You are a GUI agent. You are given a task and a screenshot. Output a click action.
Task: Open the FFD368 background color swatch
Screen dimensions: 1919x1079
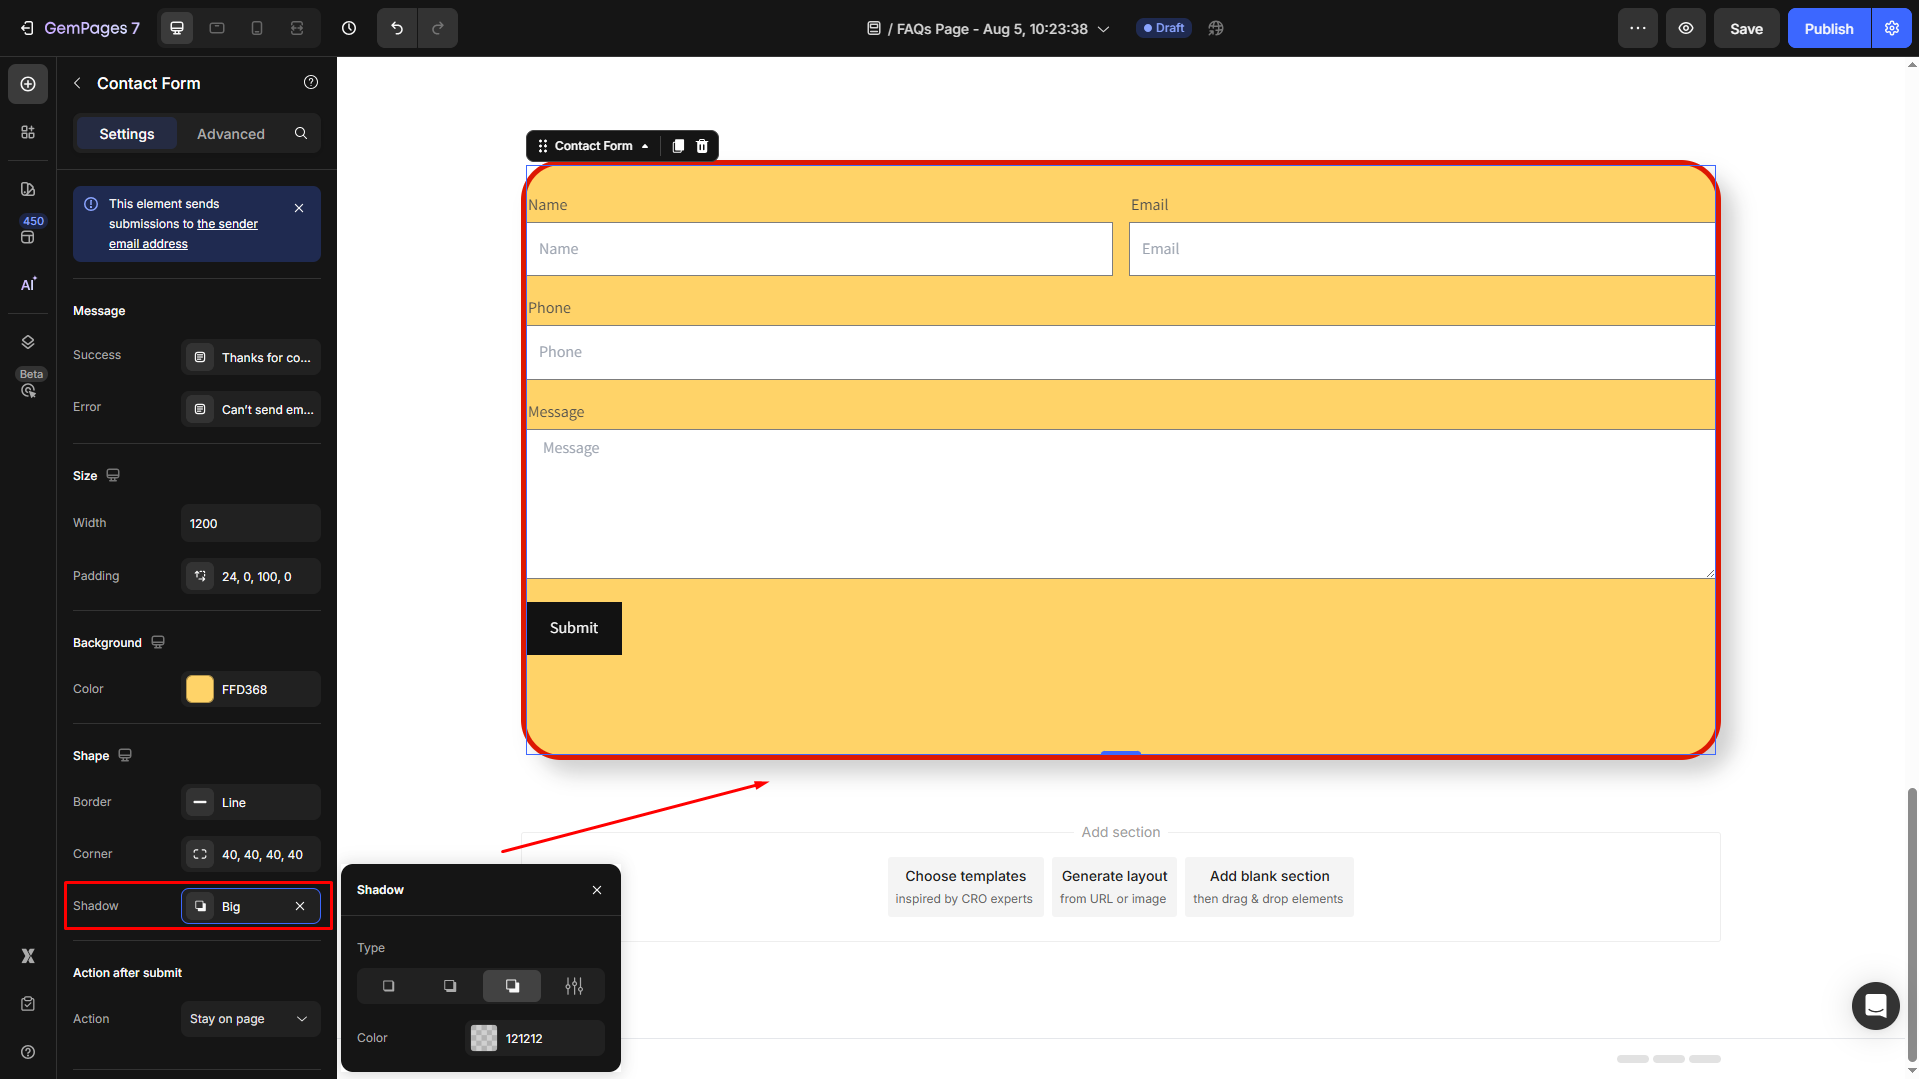pyautogui.click(x=200, y=689)
